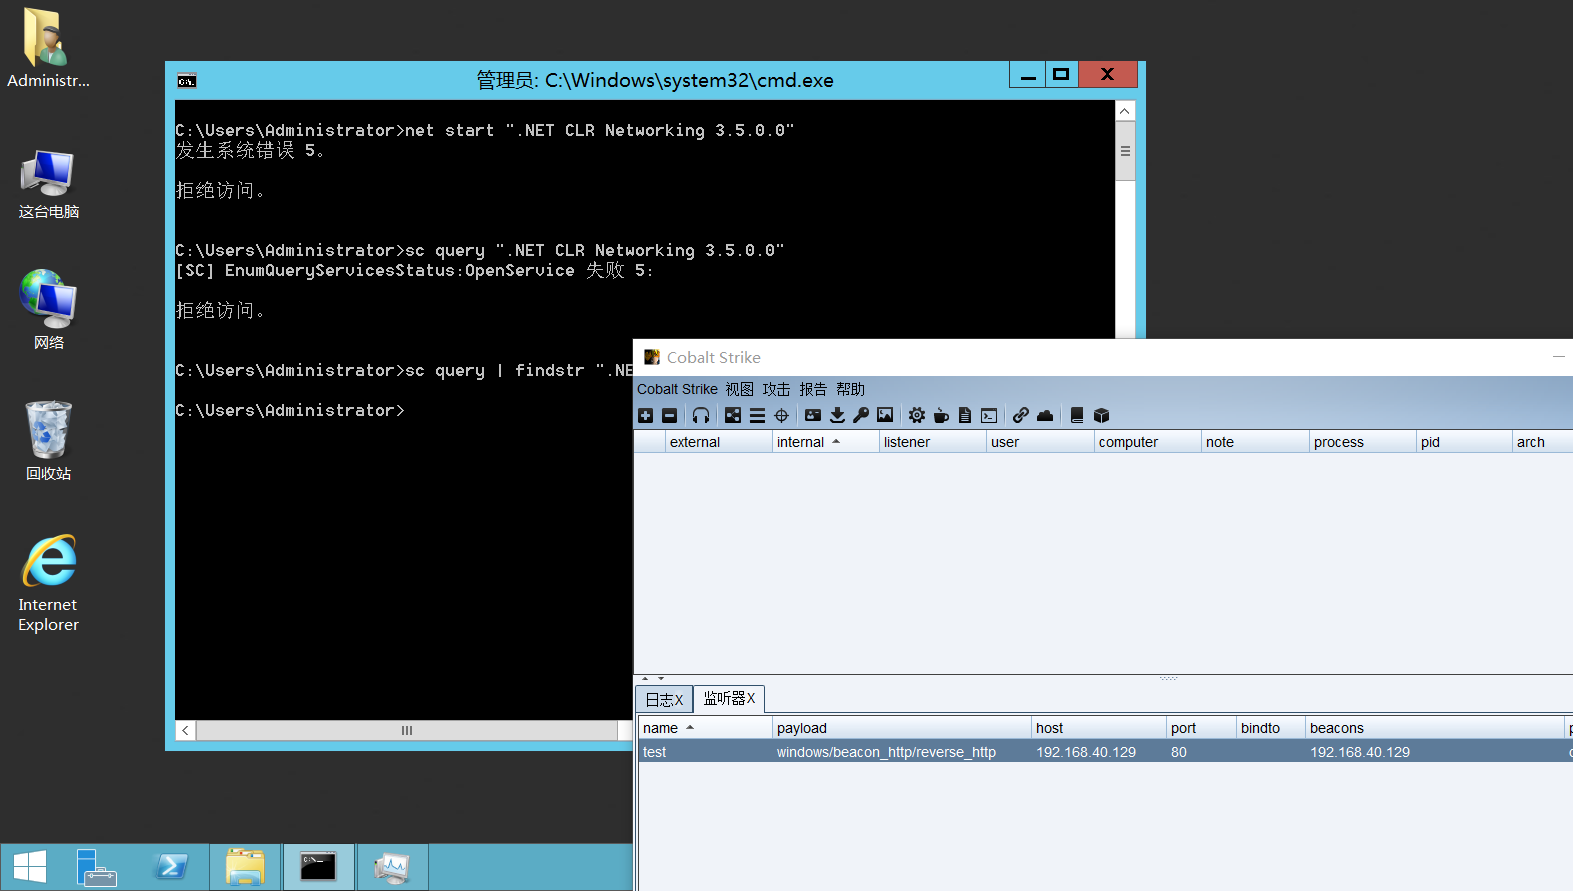Sort listeners by beacons column
The width and height of the screenshot is (1573, 891).
[x=1435, y=728]
